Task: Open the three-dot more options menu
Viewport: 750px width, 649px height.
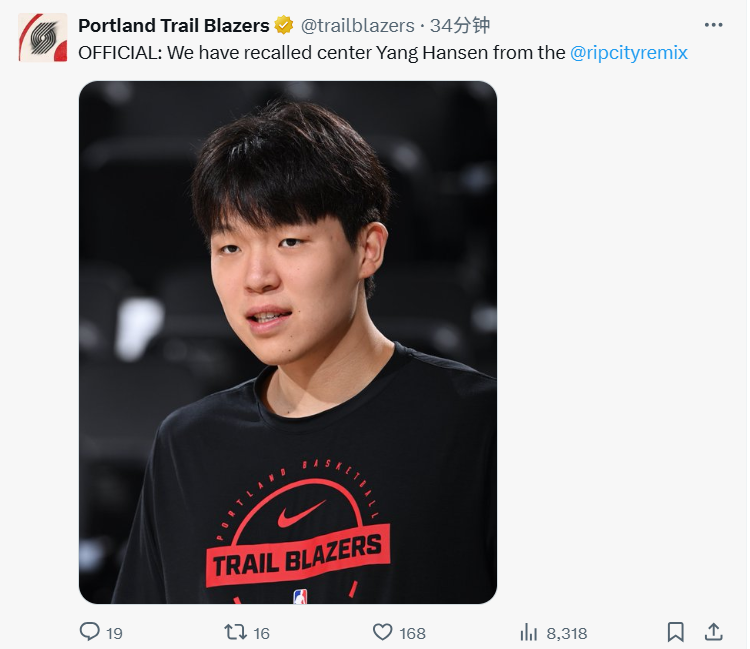Action: pyautogui.click(x=713, y=25)
